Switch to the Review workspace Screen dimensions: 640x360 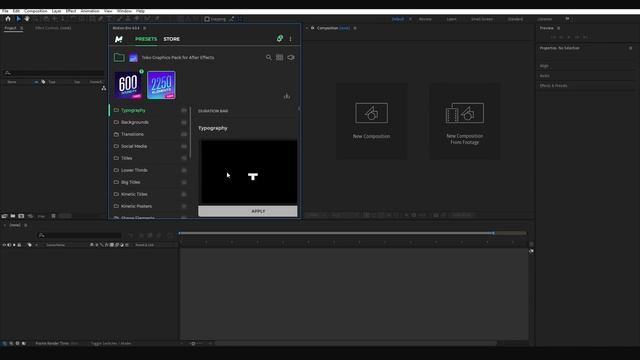(425, 19)
